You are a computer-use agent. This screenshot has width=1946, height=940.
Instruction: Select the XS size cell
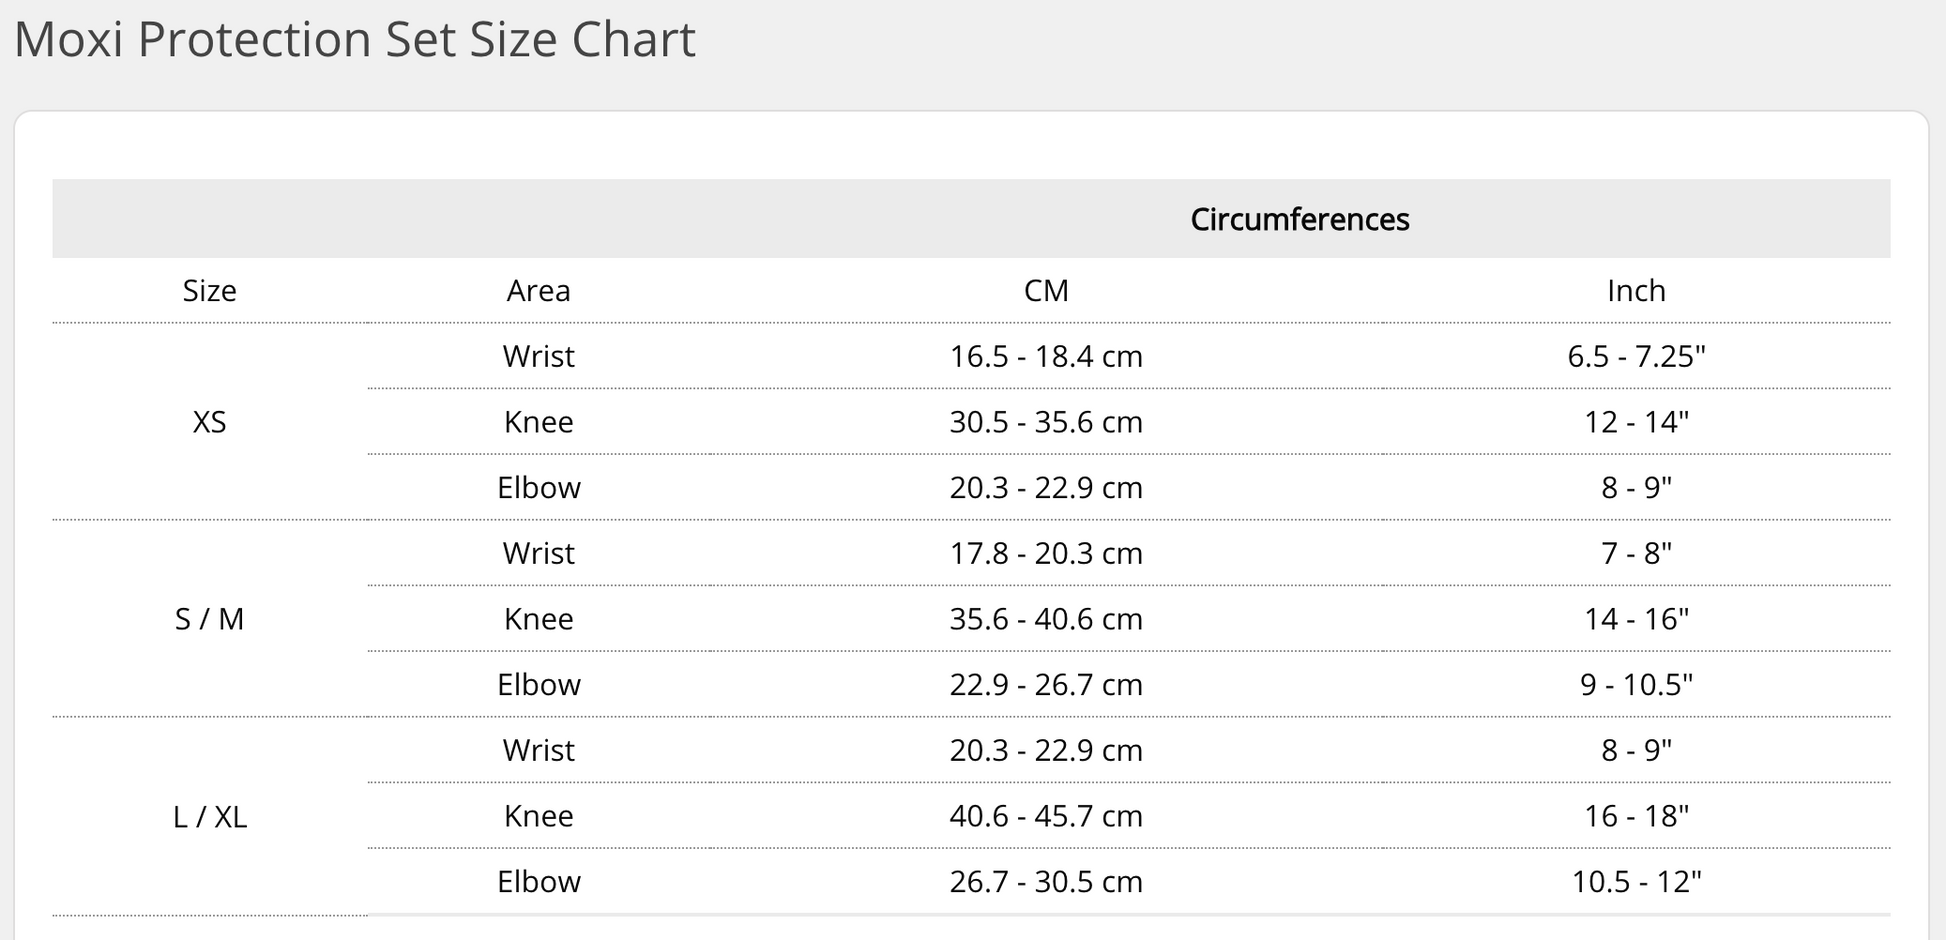210,422
